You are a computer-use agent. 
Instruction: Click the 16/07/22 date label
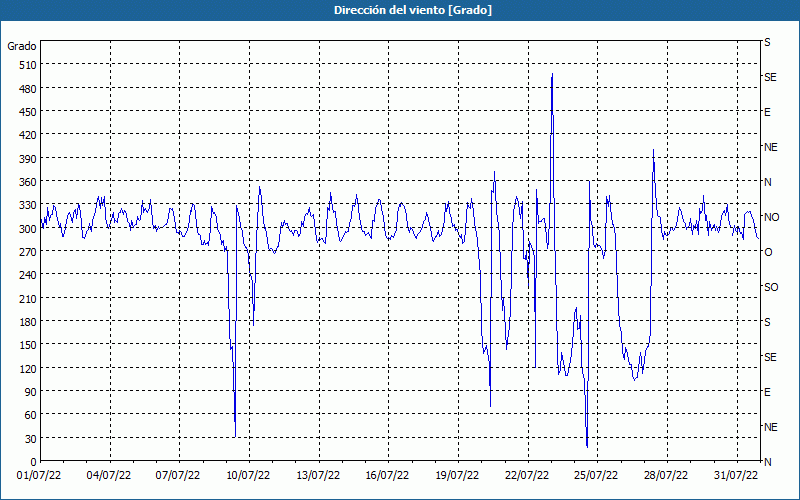(387, 476)
